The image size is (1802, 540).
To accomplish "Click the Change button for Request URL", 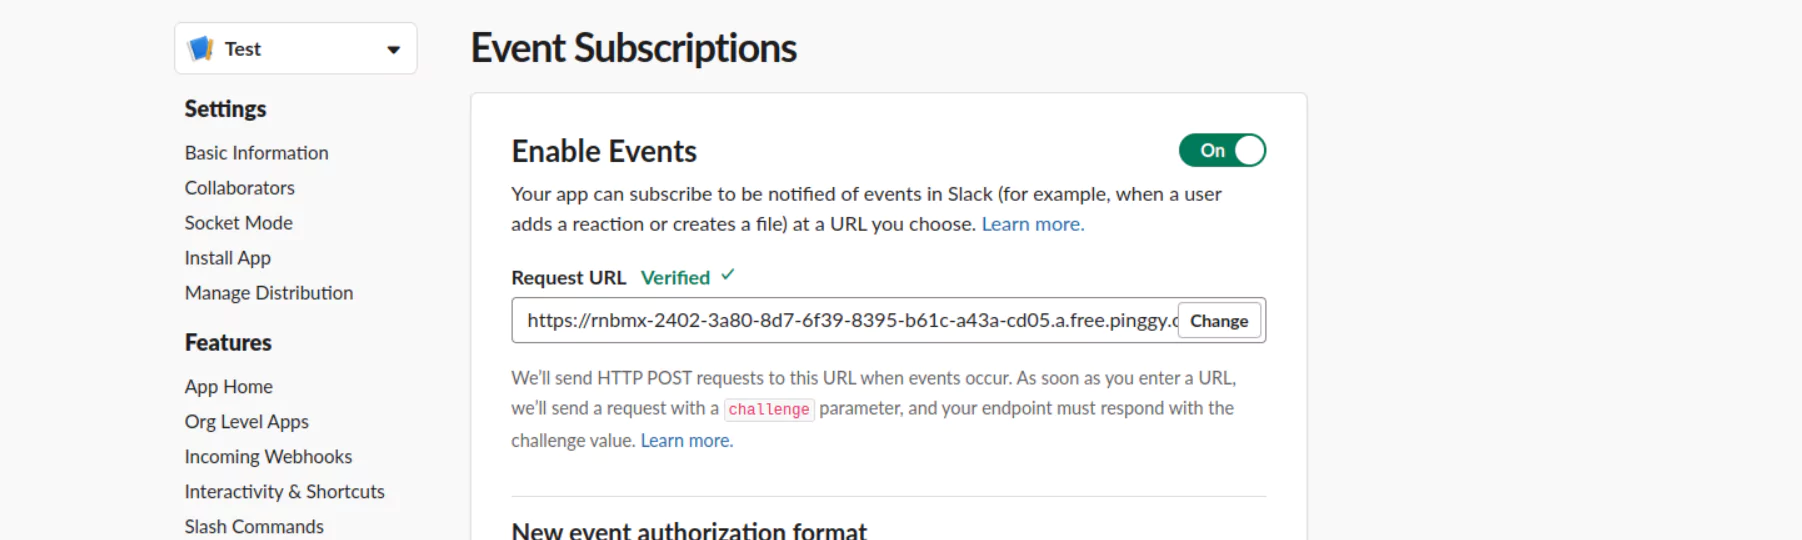I will click(1219, 321).
